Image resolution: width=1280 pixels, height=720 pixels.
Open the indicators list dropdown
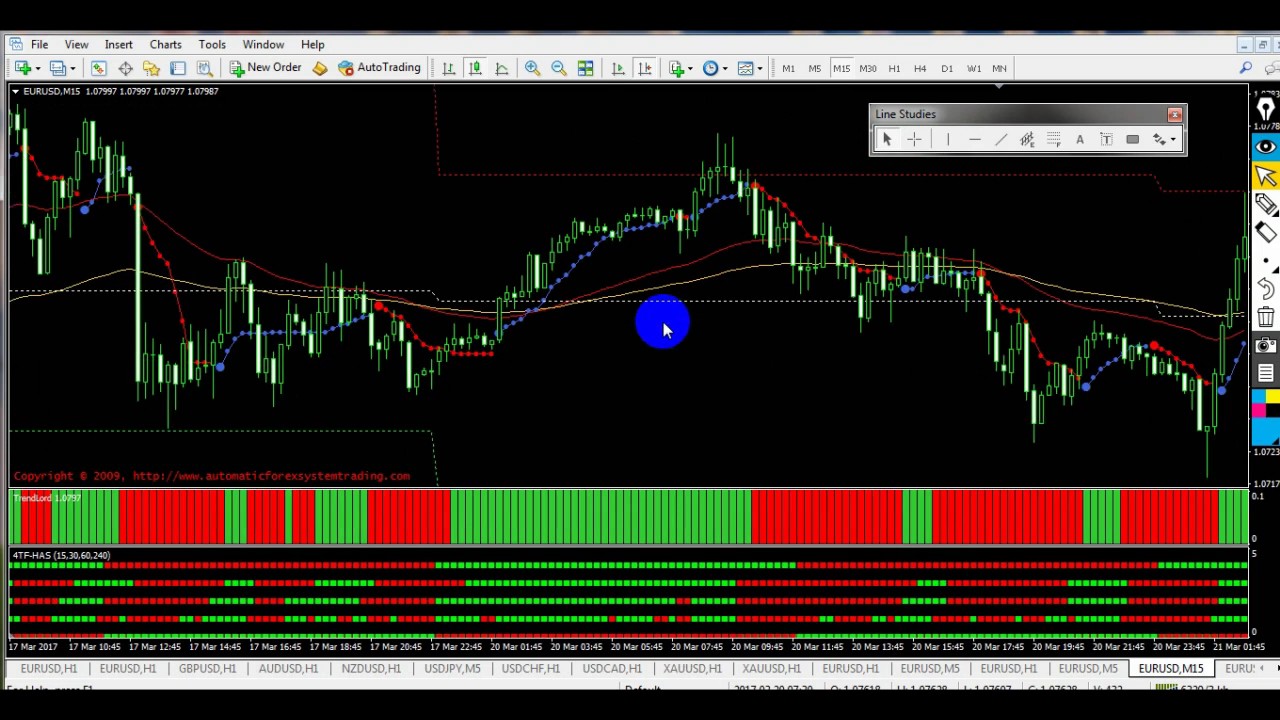pyautogui.click(x=680, y=68)
